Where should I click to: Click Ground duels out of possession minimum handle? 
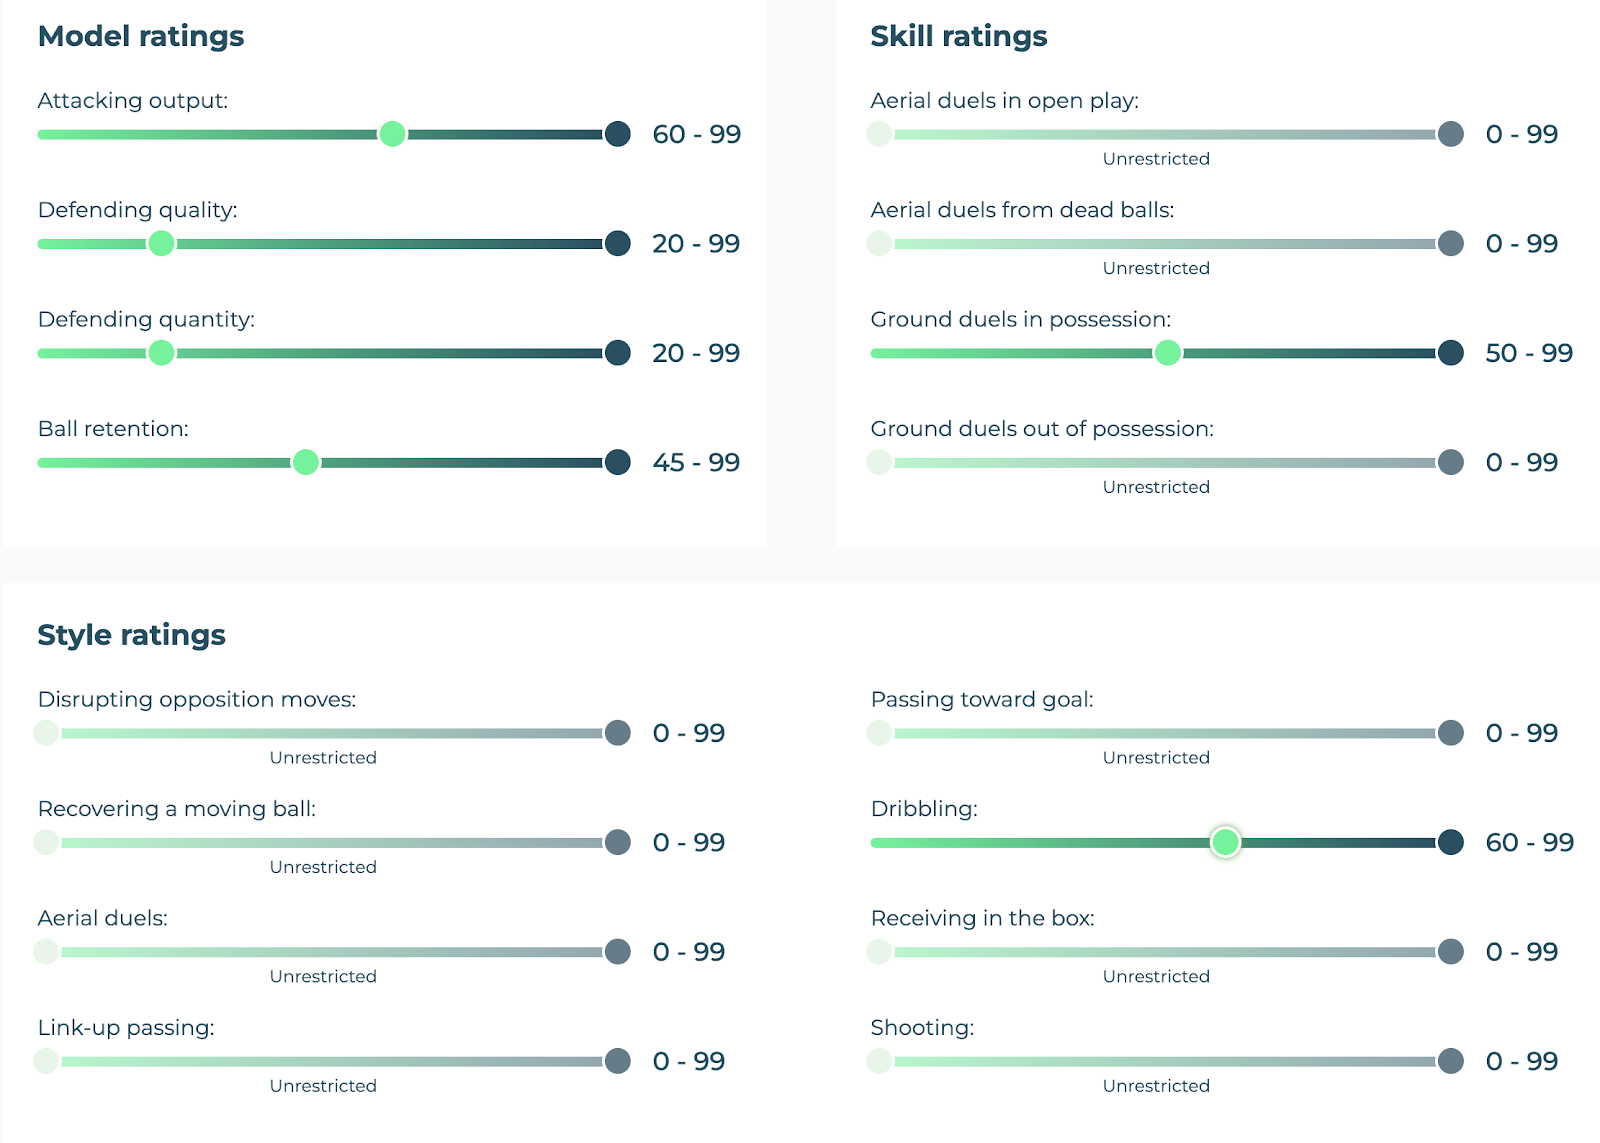pos(879,462)
